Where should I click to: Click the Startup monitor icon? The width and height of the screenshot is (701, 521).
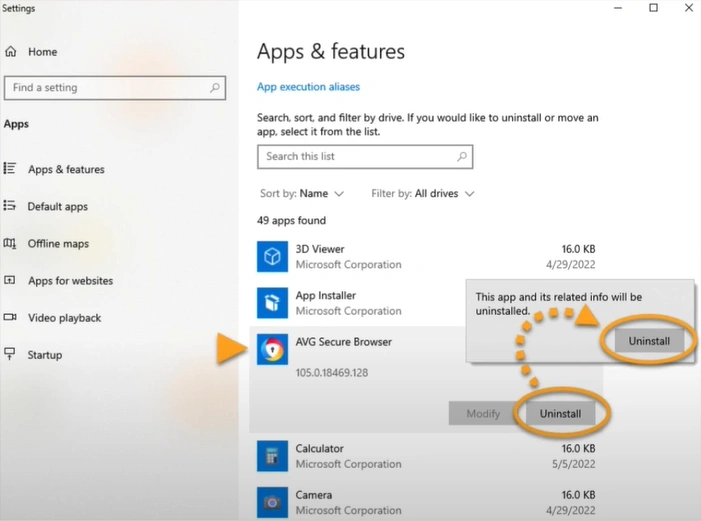[9, 354]
